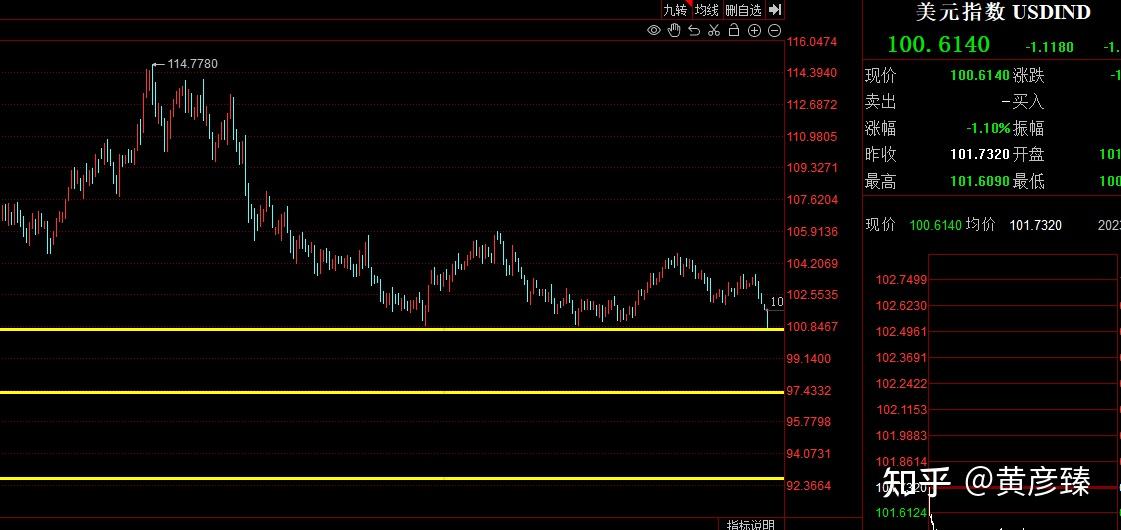Click the 指标说明 button at bottom
Screen dimensions: 1121x530
(x=751, y=525)
